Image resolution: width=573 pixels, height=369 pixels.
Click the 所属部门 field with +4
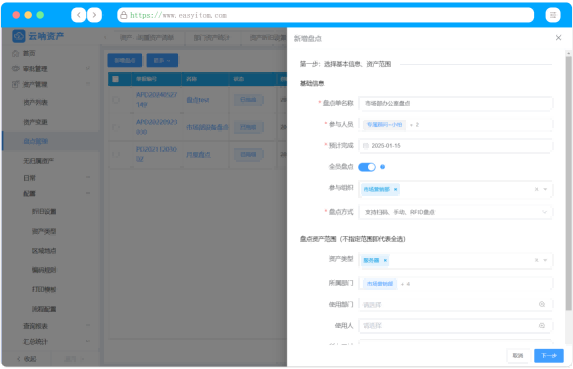pyautogui.click(x=455, y=284)
